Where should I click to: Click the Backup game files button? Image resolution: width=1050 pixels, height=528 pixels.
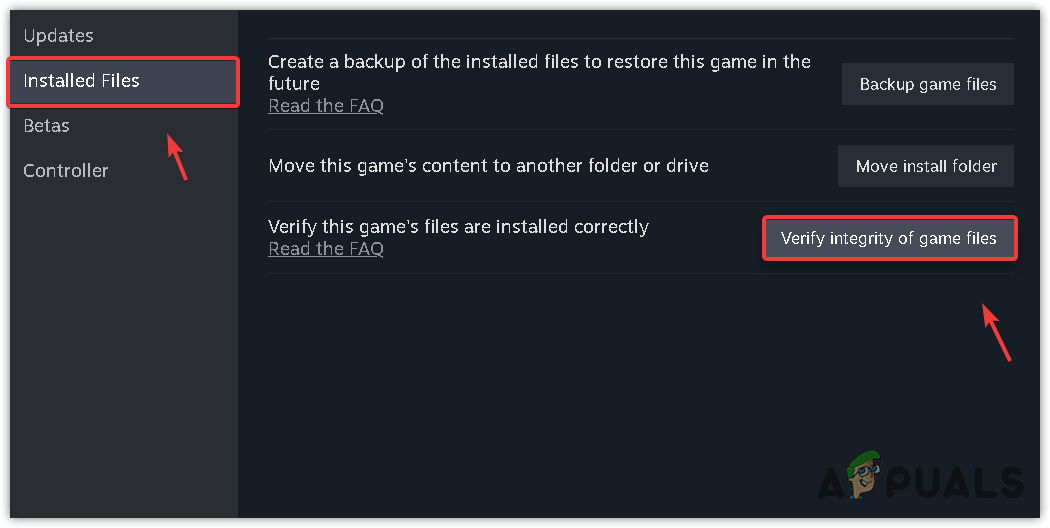click(927, 84)
